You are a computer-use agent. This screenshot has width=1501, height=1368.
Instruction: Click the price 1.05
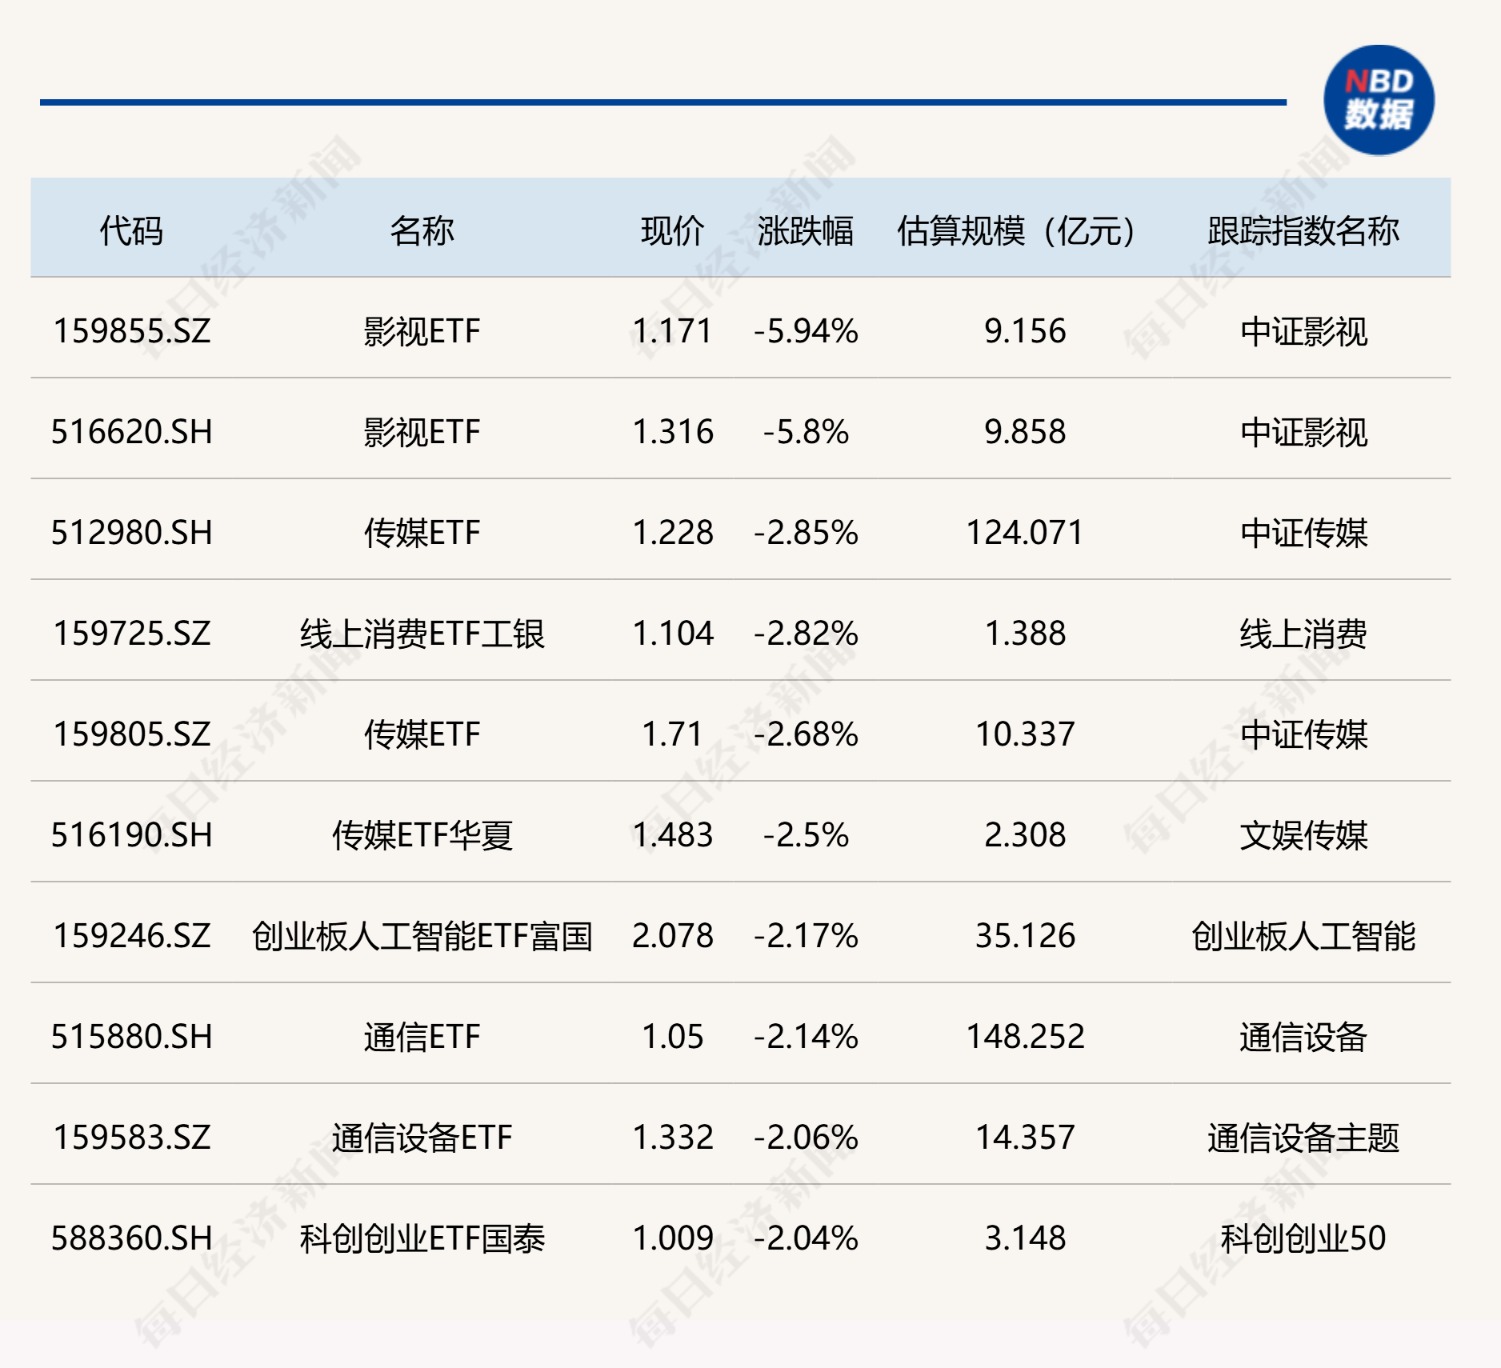(673, 1037)
